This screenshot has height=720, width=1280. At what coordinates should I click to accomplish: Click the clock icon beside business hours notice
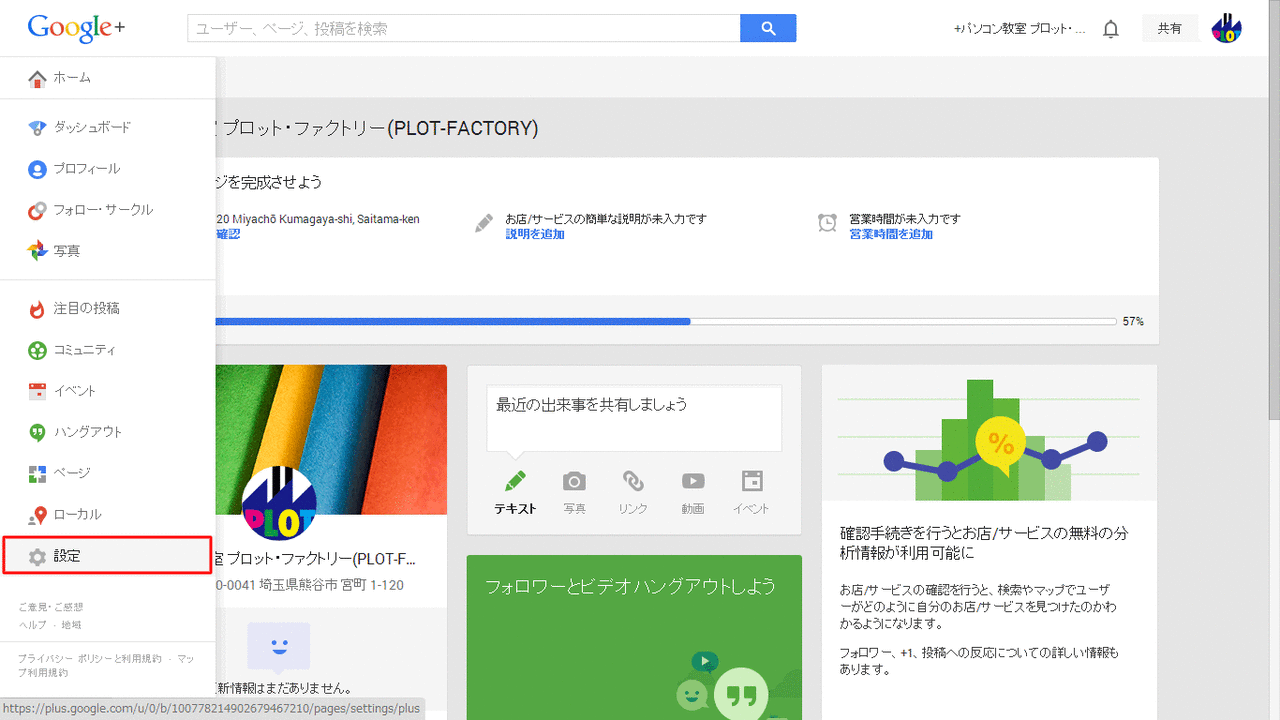[827, 222]
